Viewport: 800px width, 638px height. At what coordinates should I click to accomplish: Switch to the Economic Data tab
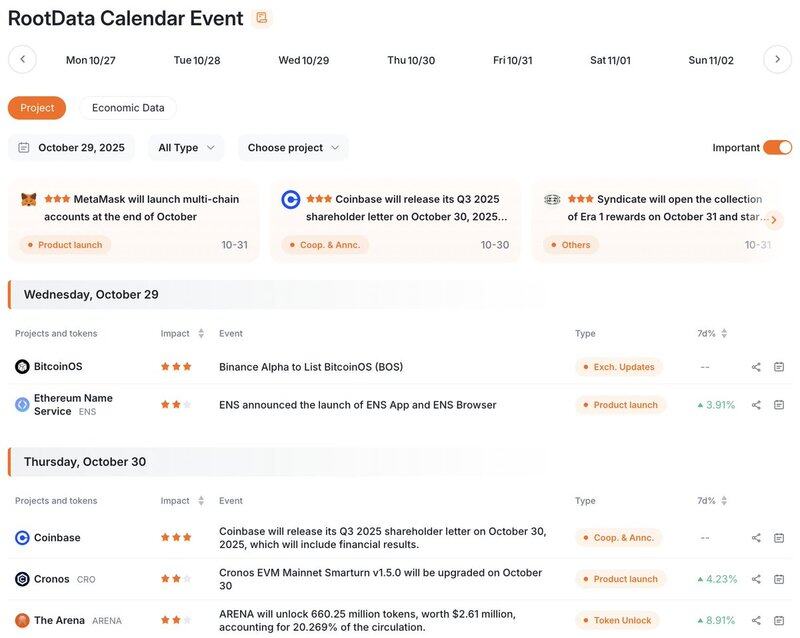[x=128, y=108]
